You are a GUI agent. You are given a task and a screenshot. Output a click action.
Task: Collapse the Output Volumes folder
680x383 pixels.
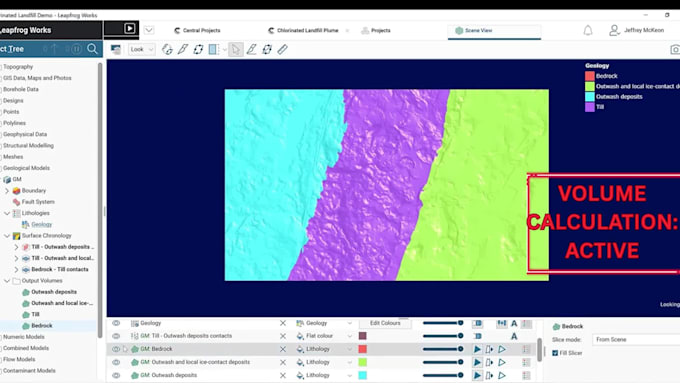(x=7, y=281)
